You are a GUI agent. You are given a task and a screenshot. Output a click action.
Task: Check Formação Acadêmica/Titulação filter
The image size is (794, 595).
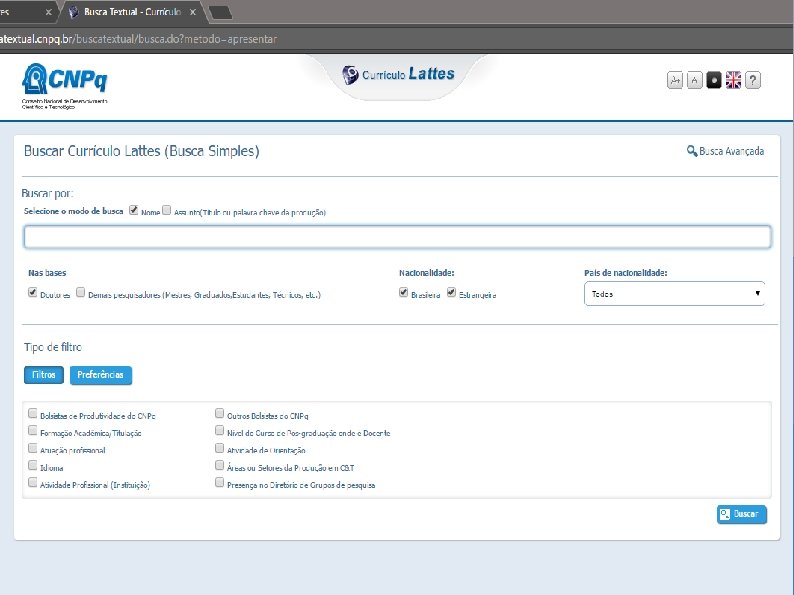32,430
